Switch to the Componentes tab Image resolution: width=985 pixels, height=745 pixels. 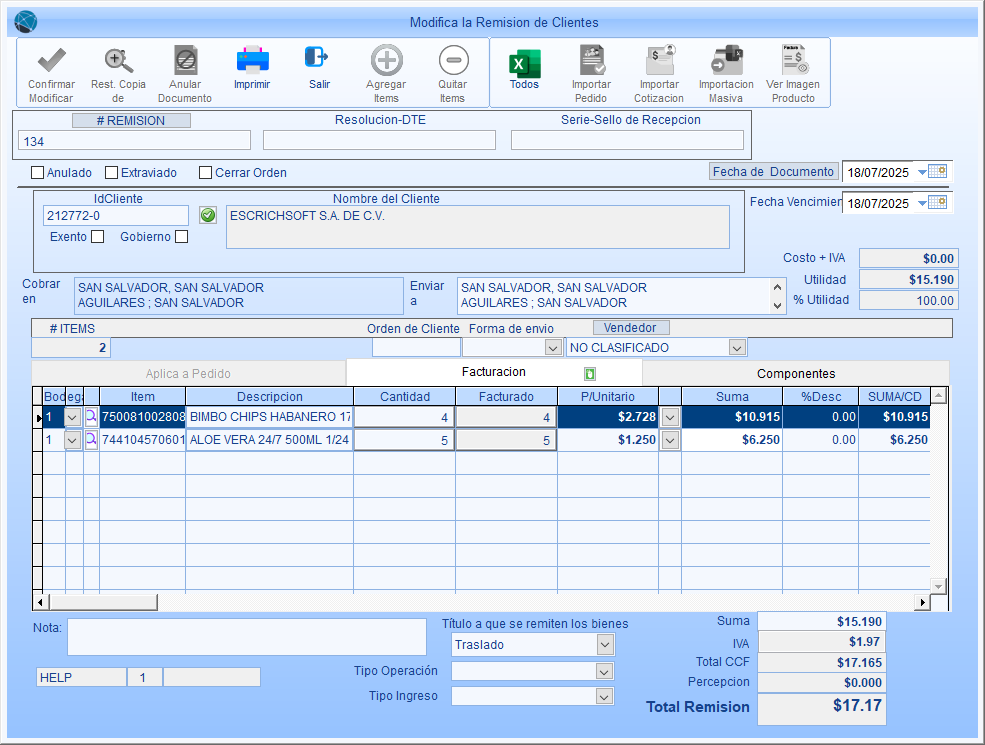pyautogui.click(x=795, y=373)
